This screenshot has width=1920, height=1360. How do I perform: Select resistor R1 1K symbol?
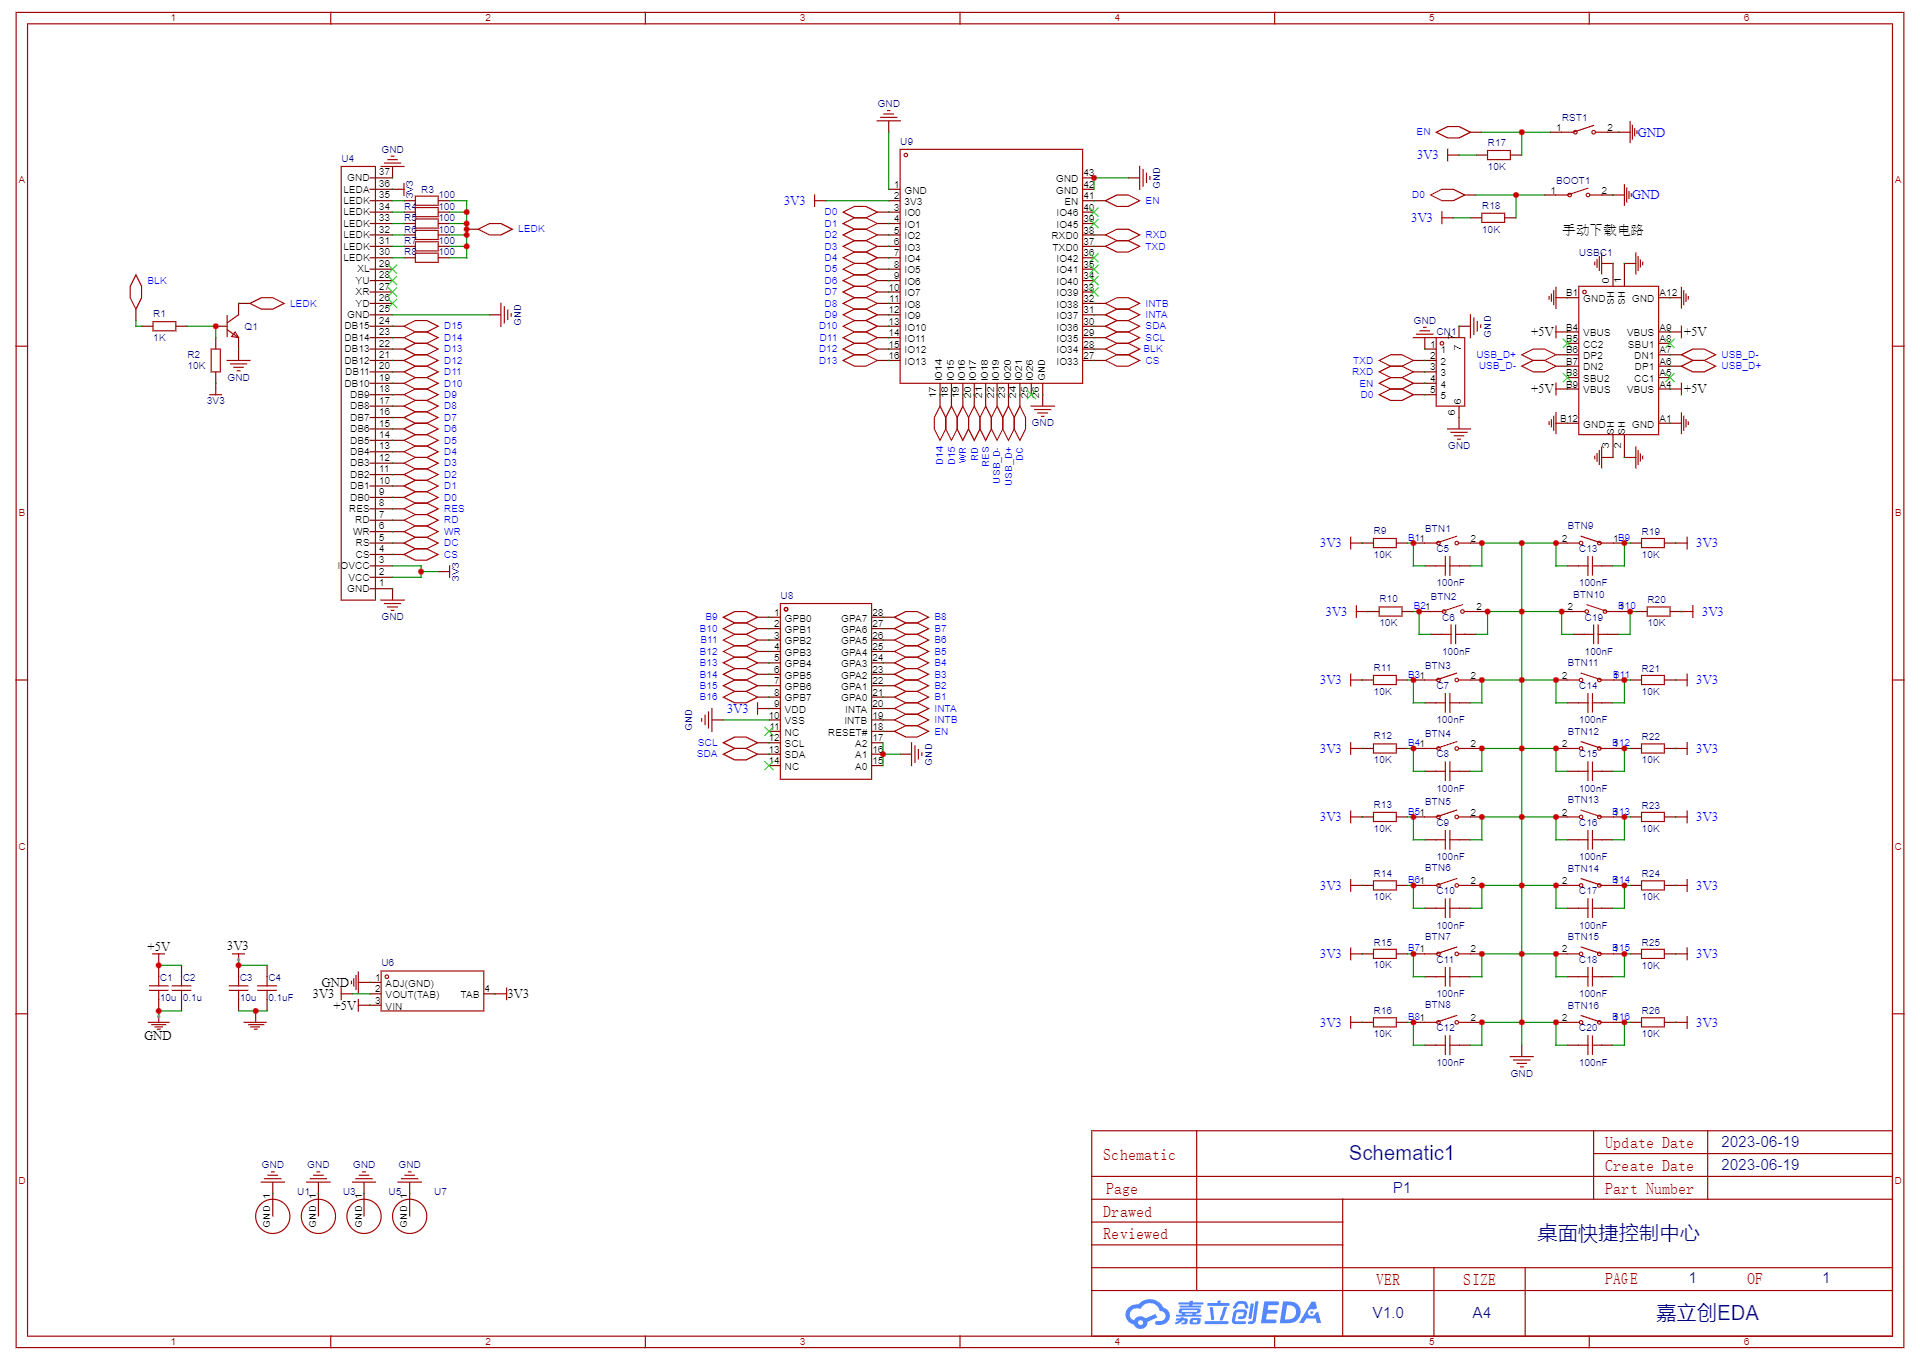tap(164, 326)
